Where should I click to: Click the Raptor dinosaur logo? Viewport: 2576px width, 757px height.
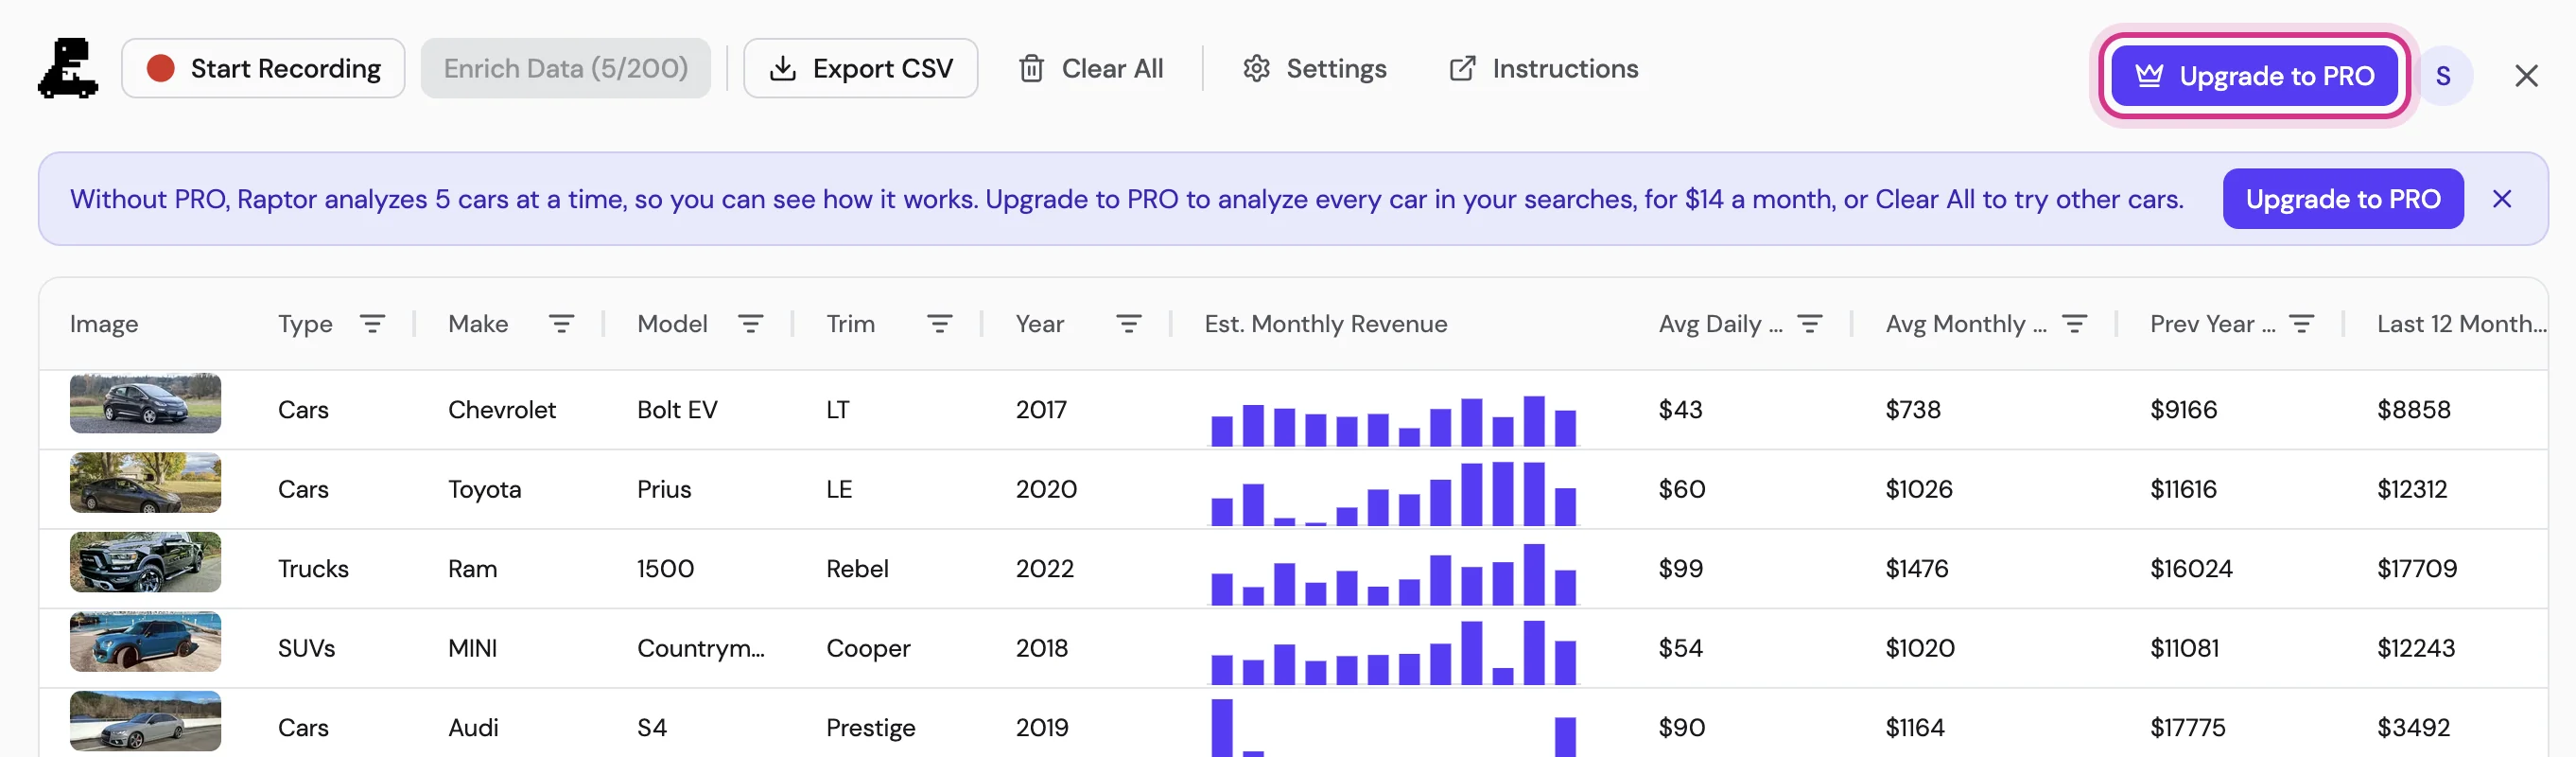68,68
